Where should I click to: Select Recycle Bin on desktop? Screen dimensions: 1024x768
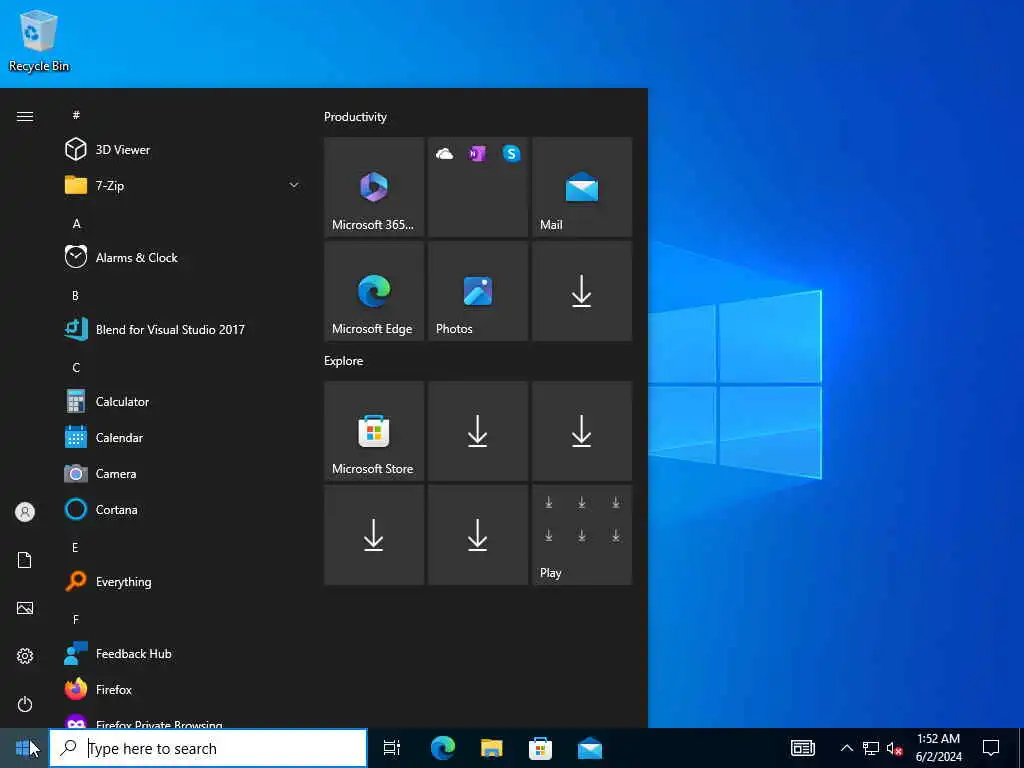click(39, 40)
